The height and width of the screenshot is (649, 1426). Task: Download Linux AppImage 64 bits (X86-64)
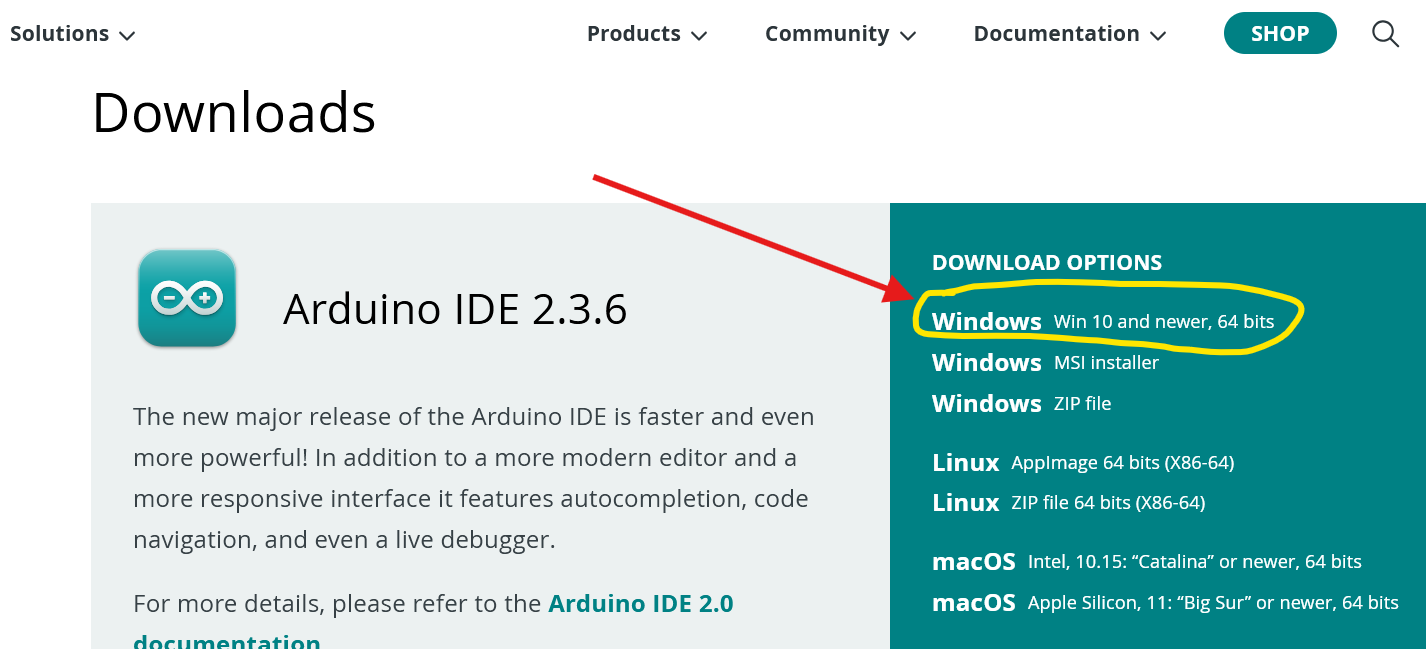coord(1083,462)
